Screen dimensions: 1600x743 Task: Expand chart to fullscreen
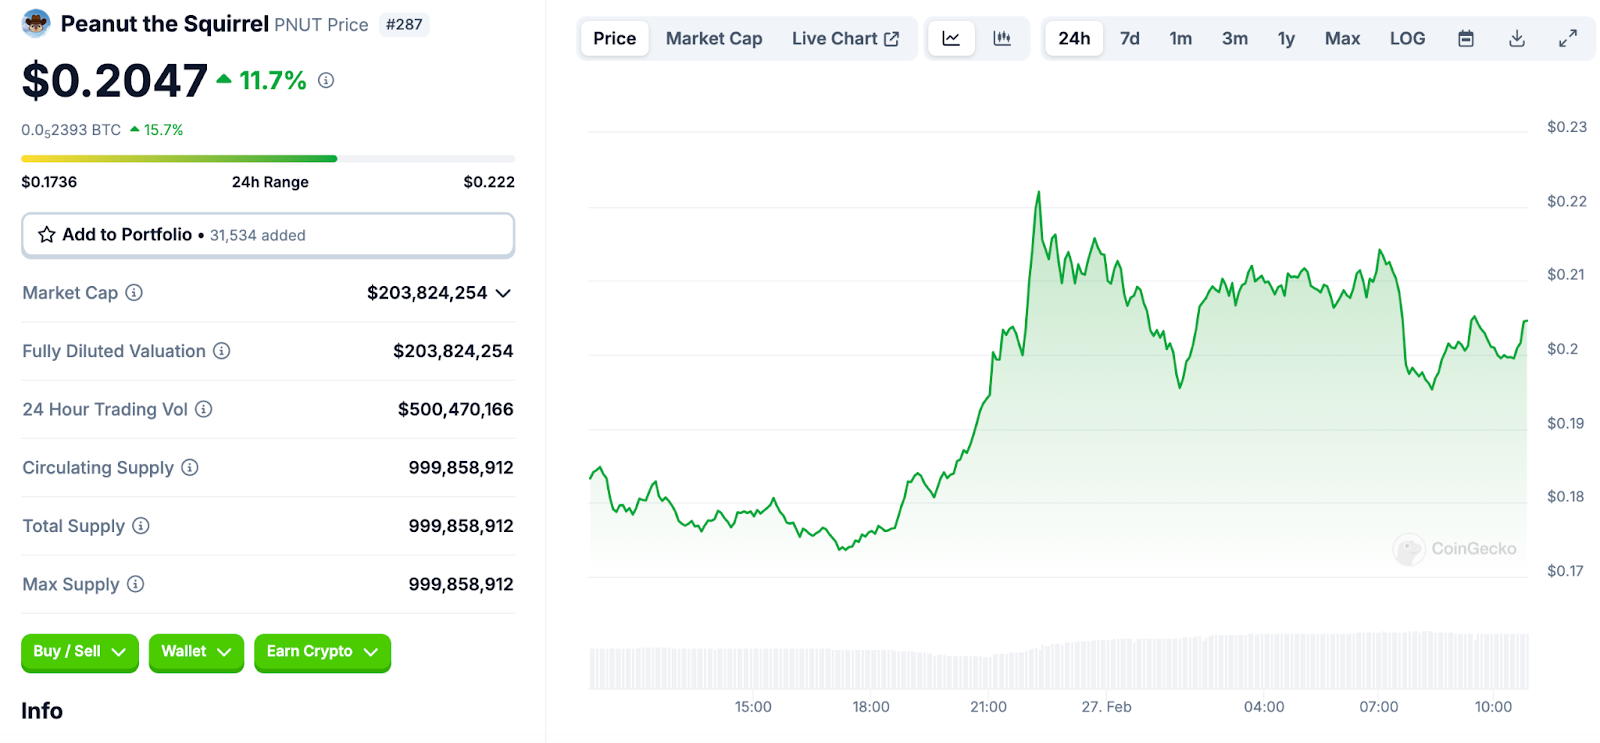[x=1568, y=39]
